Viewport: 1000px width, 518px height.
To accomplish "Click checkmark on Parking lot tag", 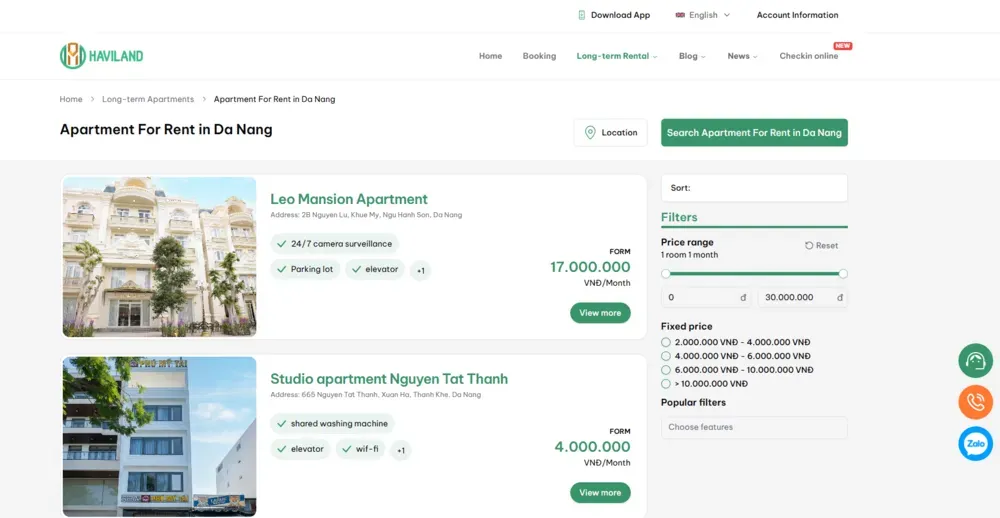I will 281,269.
